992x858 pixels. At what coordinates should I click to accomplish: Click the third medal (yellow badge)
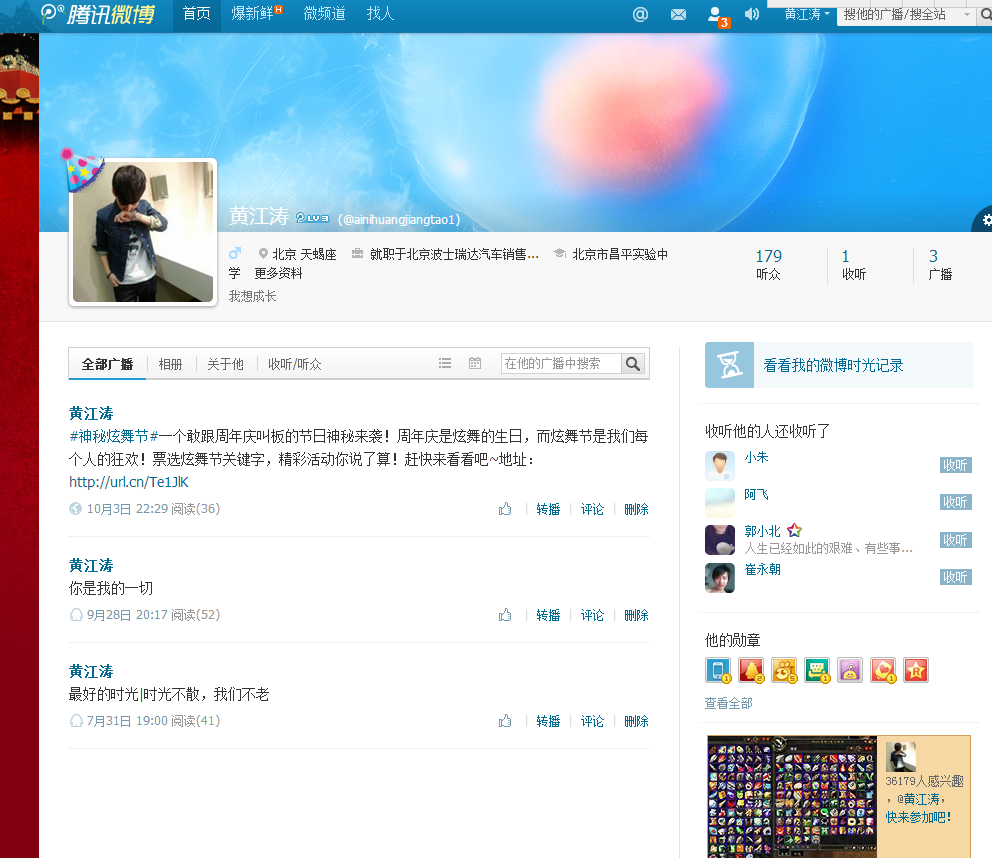pos(784,670)
